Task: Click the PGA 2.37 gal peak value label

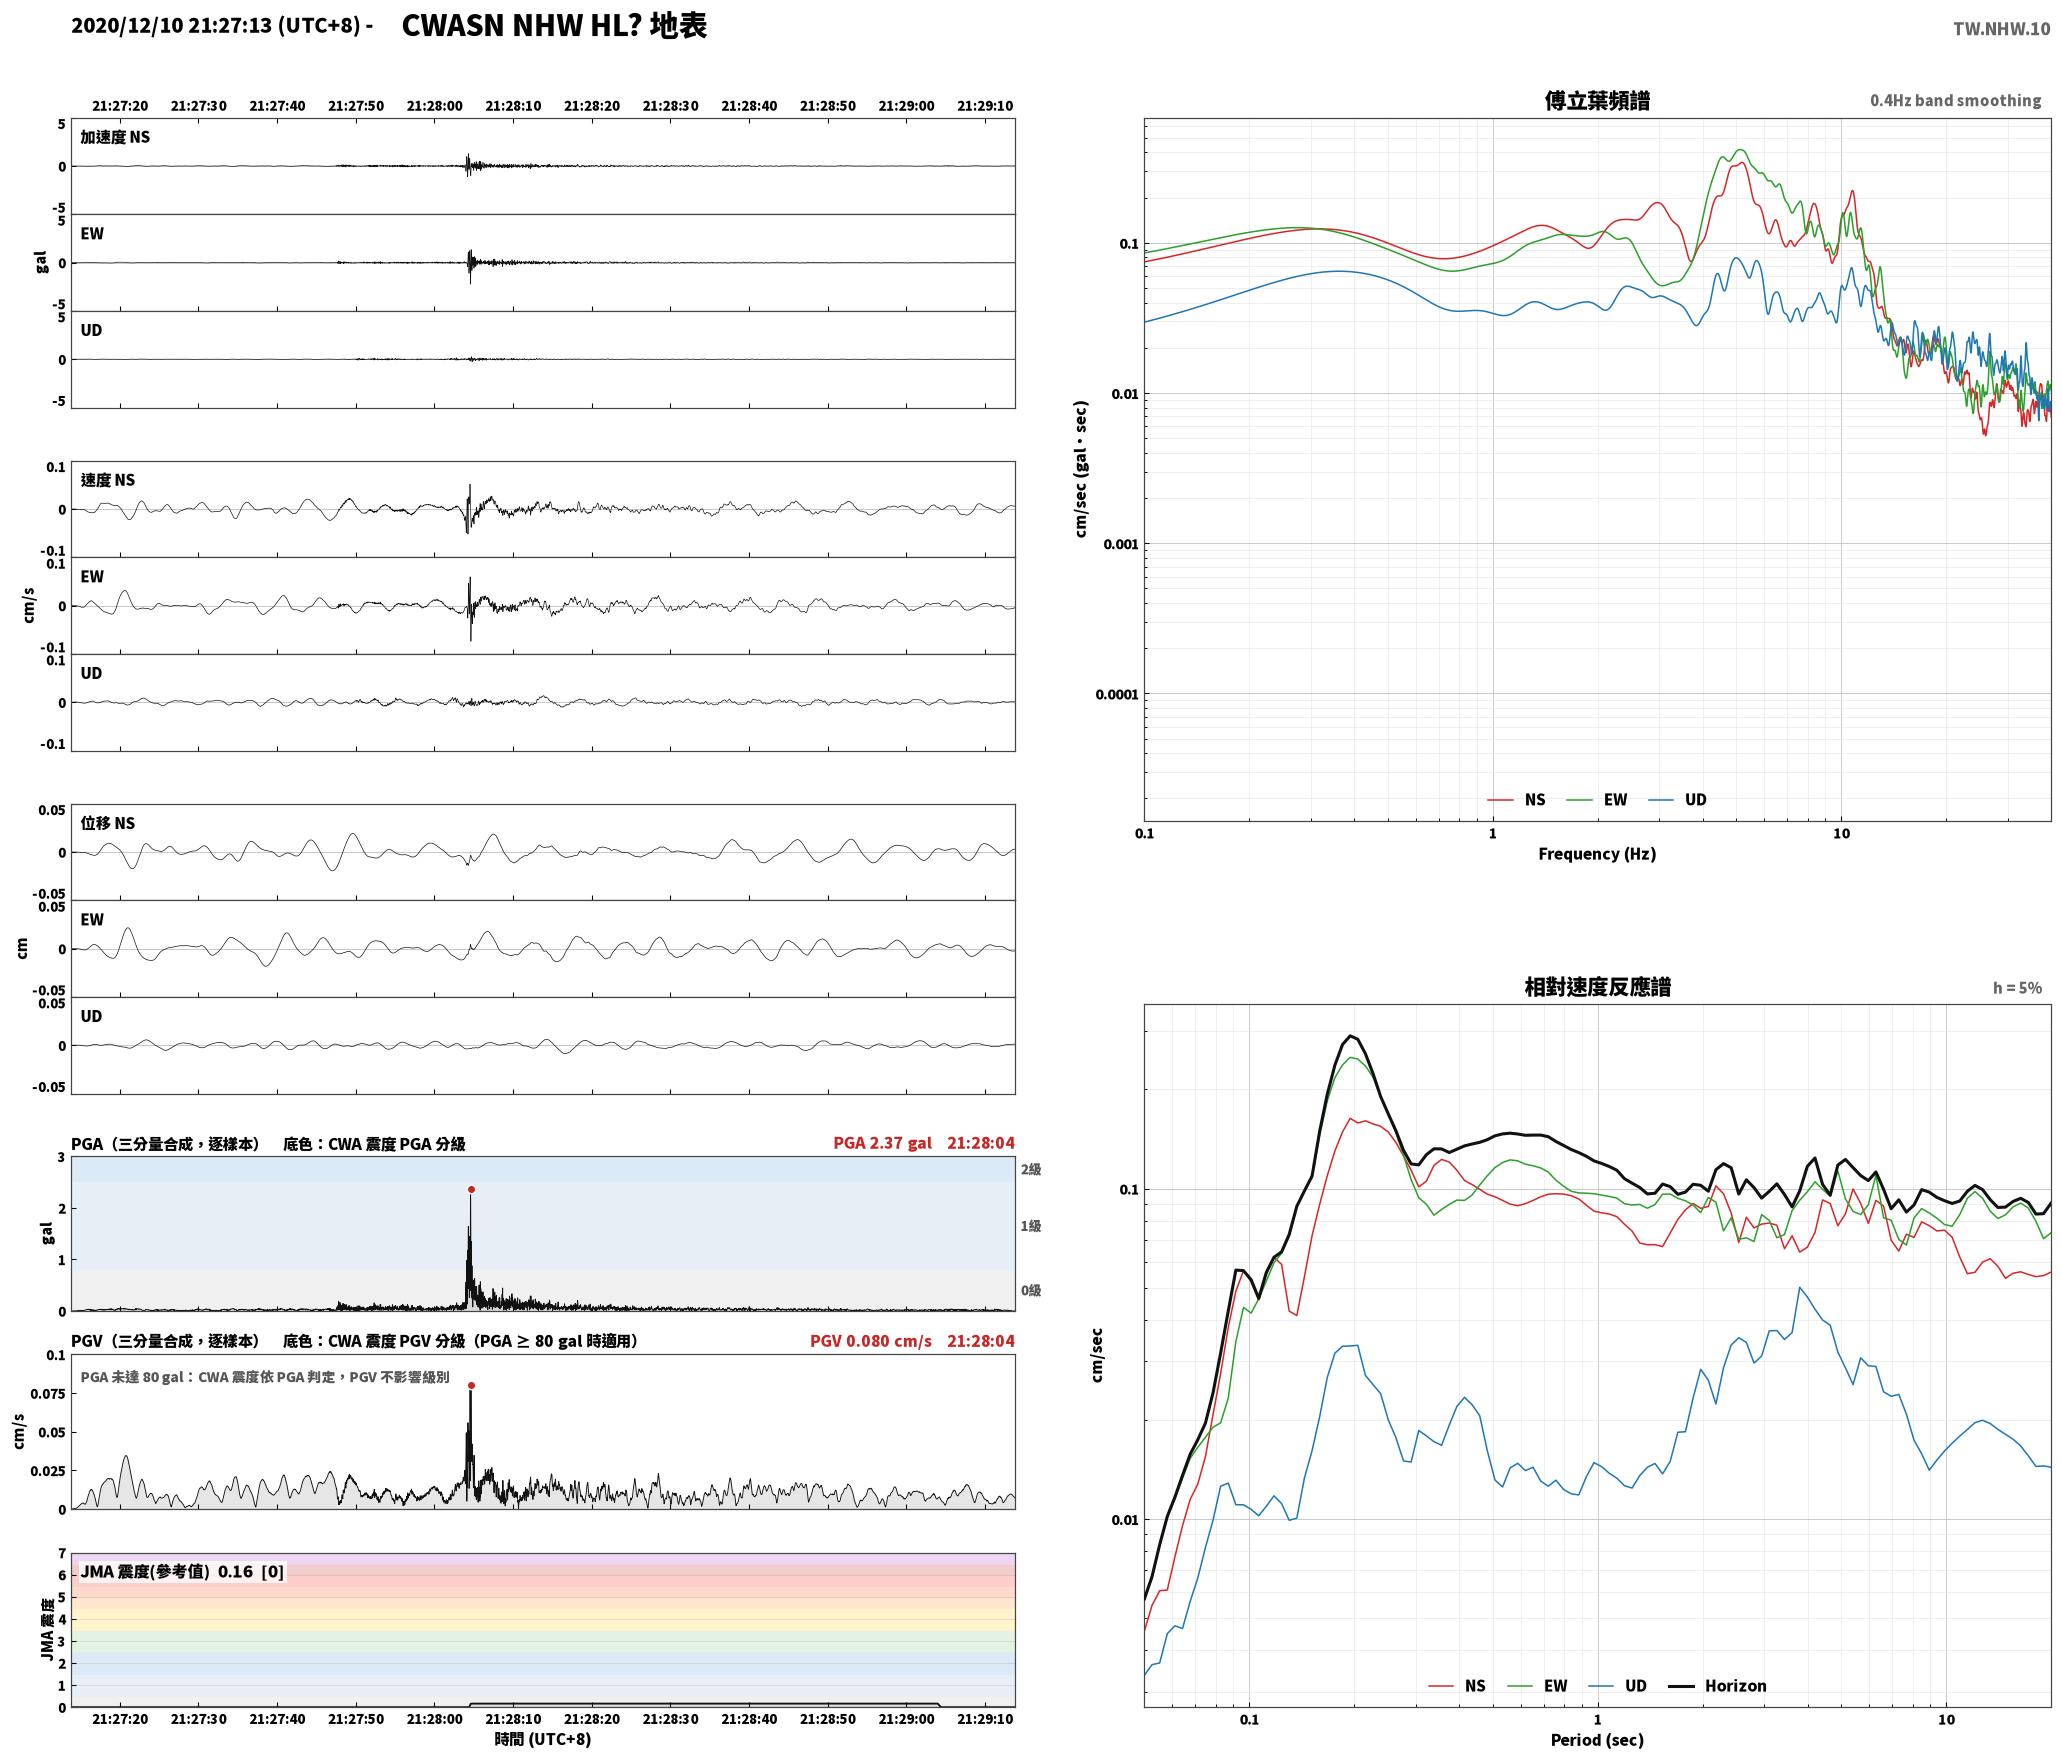Action: [x=882, y=1143]
